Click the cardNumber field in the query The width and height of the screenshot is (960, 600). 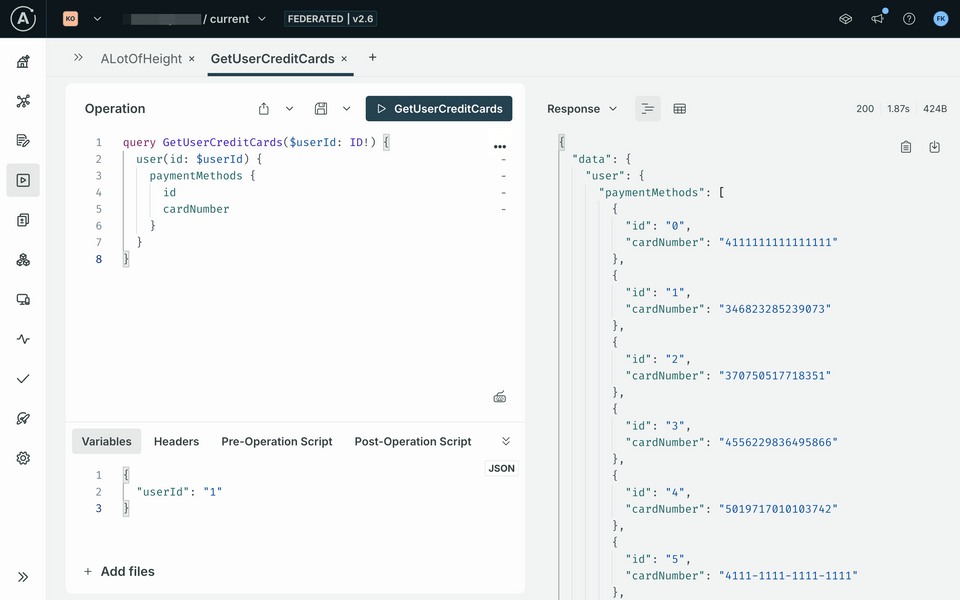coord(196,209)
